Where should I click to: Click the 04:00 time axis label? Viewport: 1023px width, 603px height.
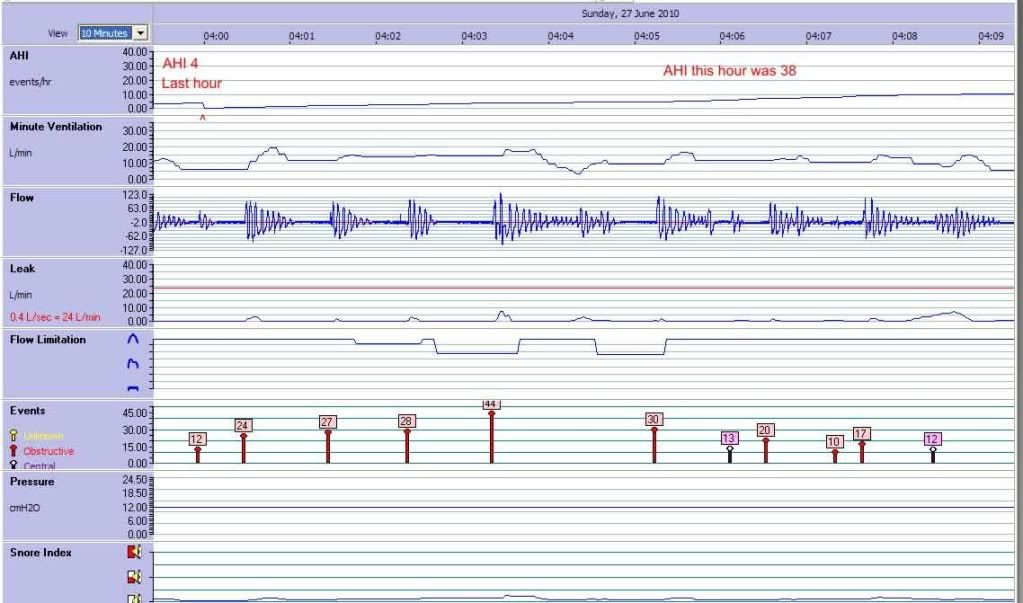pyautogui.click(x=216, y=37)
